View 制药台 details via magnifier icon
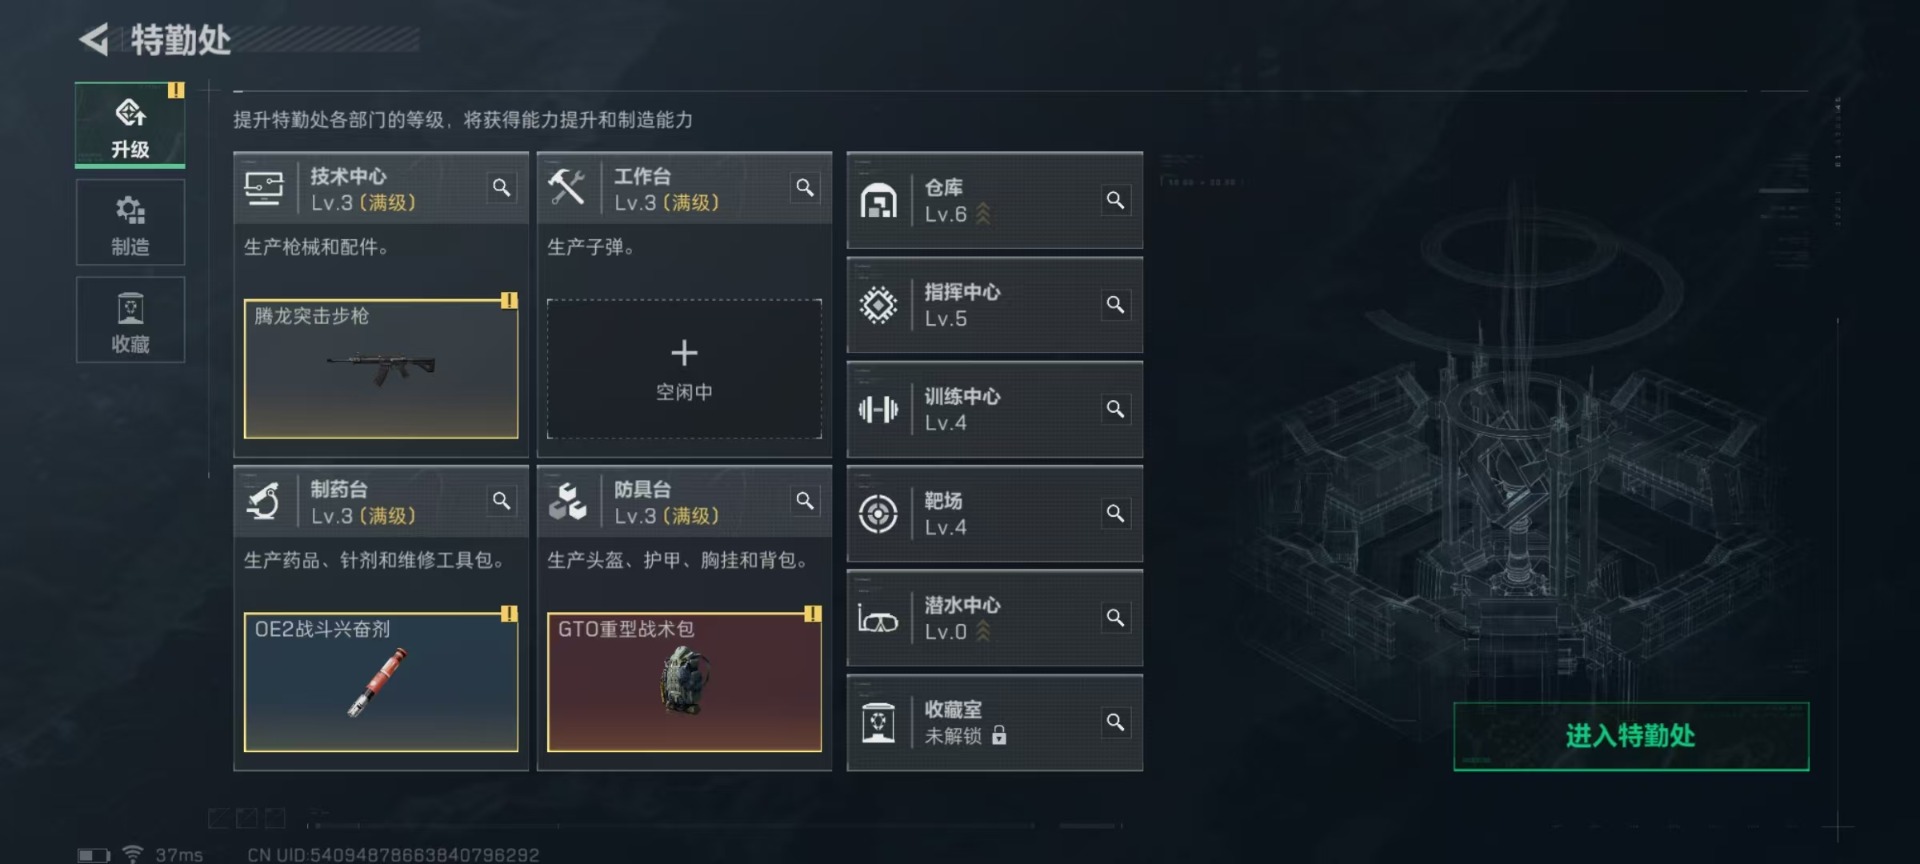This screenshot has height=864, width=1920. pyautogui.click(x=501, y=501)
